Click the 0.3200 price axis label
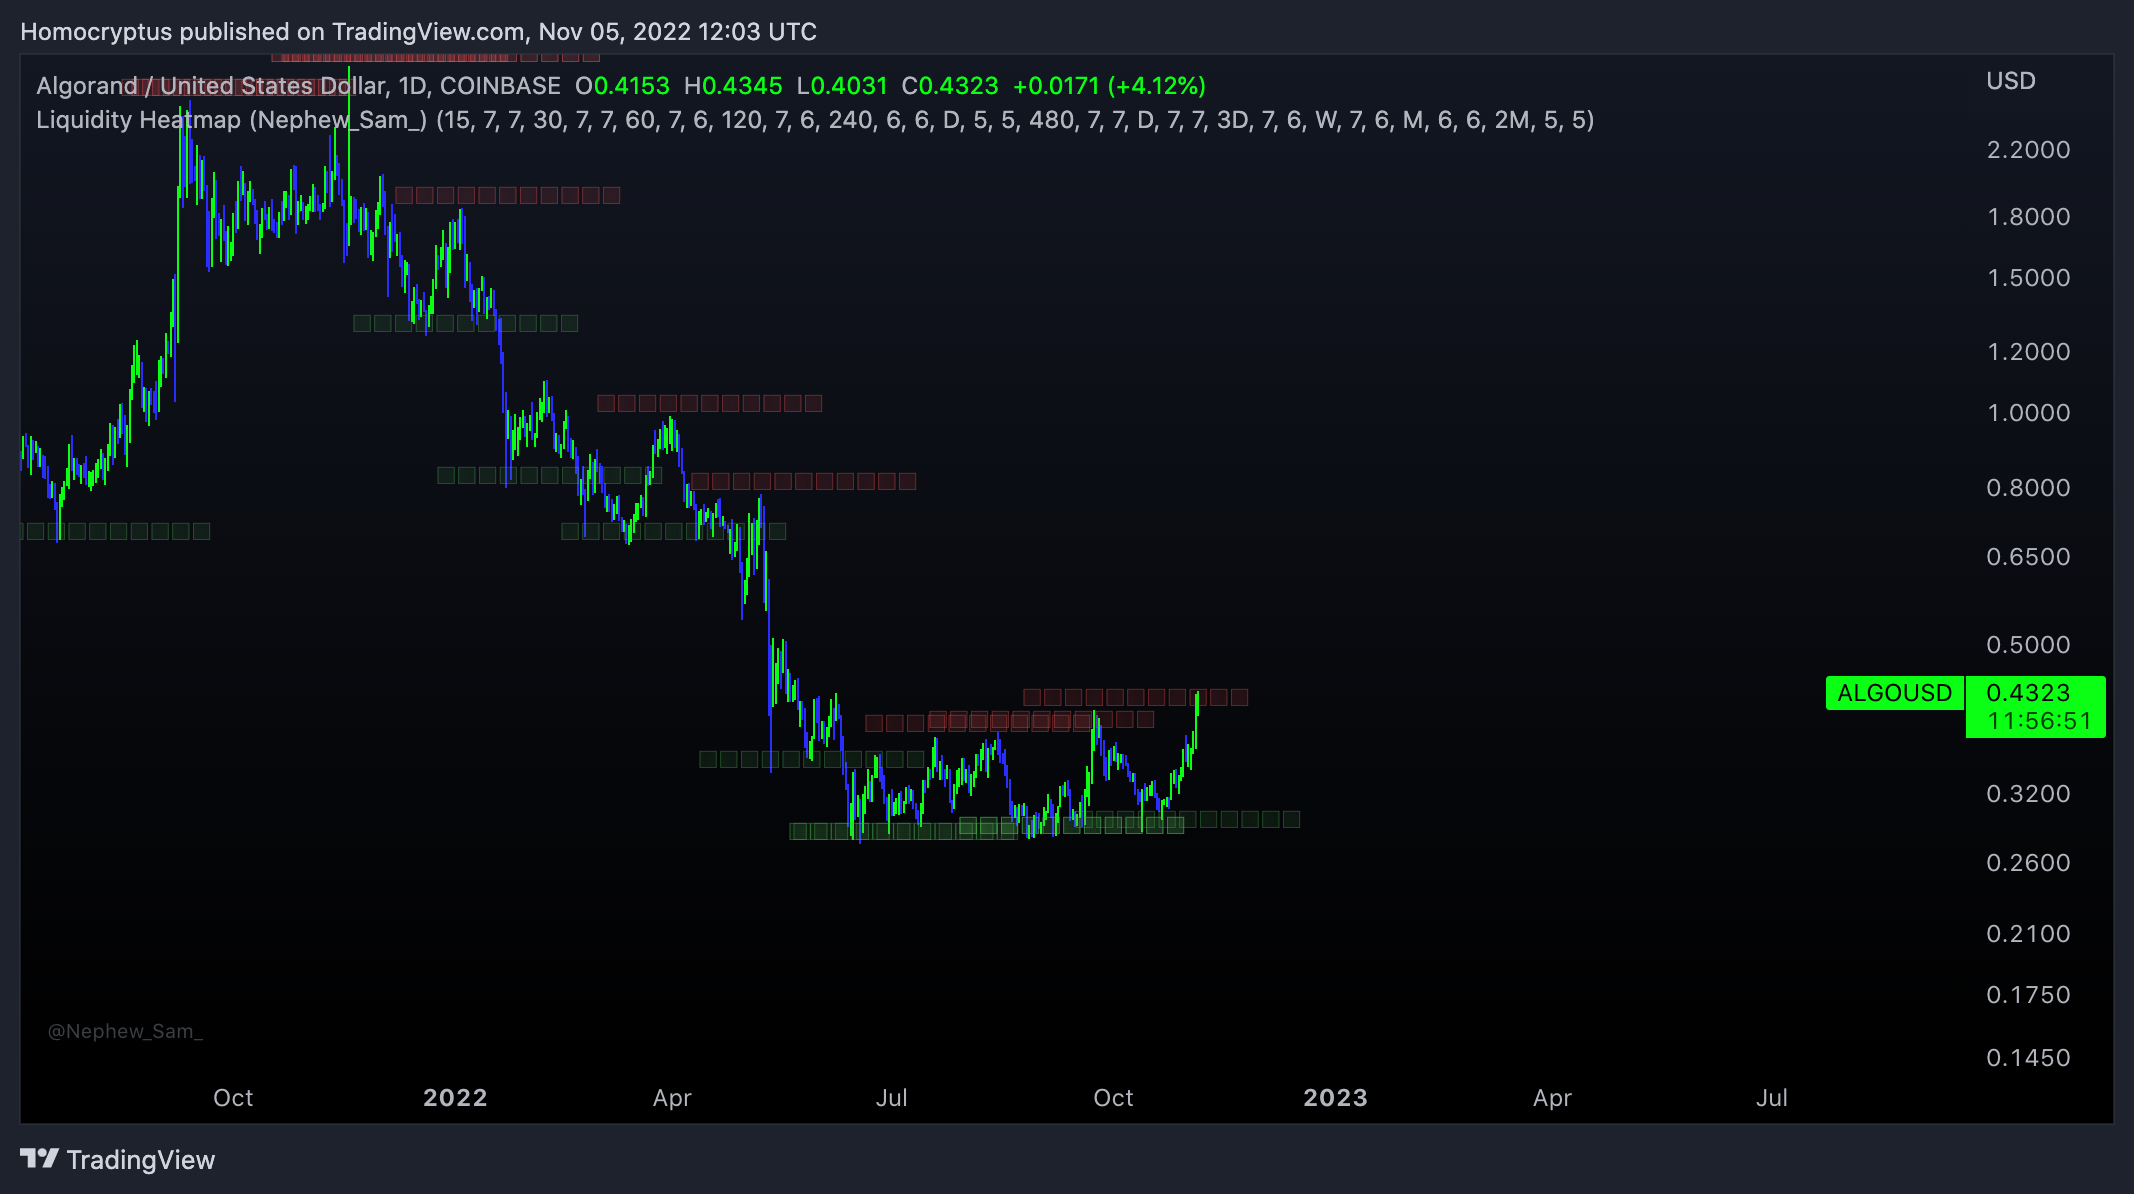This screenshot has height=1194, width=2134. click(2028, 794)
